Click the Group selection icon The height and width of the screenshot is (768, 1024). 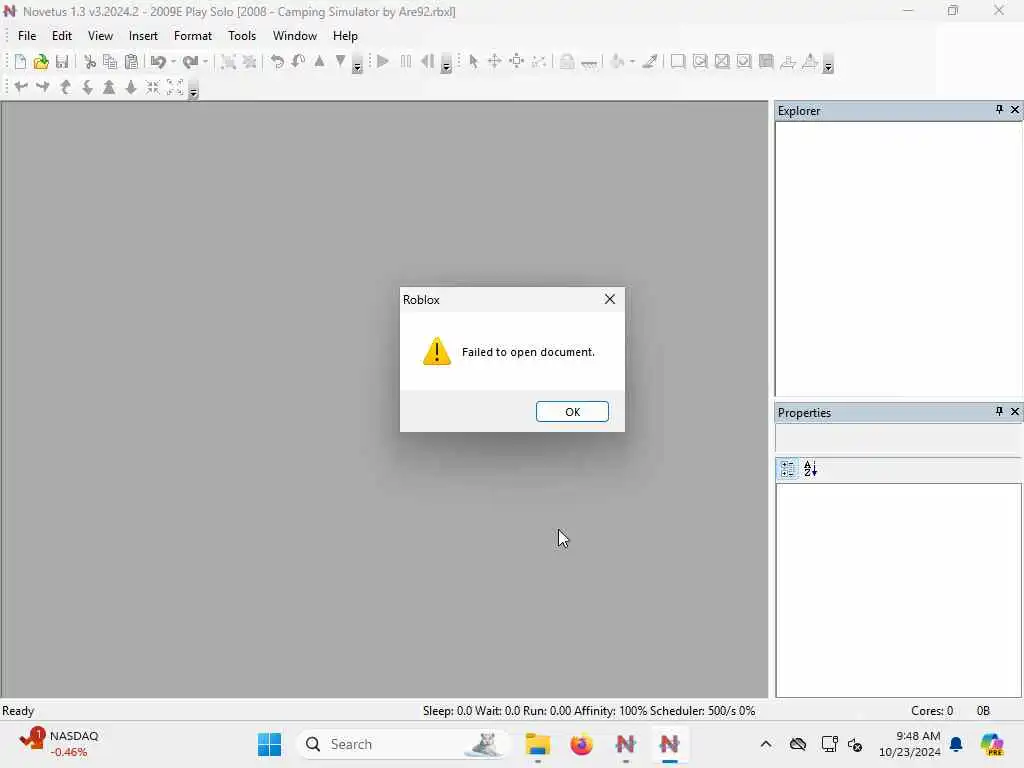[x=228, y=62]
